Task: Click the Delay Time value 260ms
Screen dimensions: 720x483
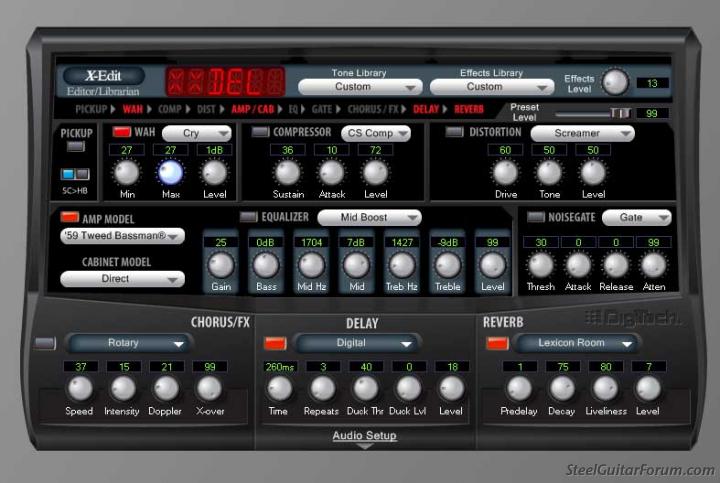Action: click(280, 367)
